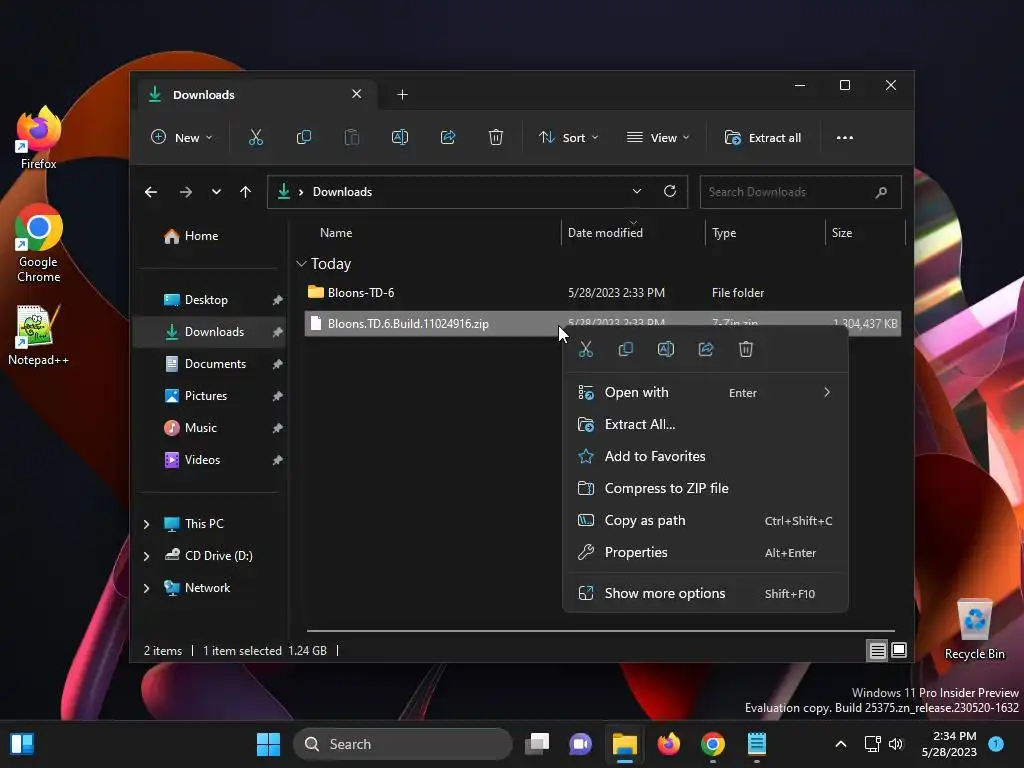The width and height of the screenshot is (1024, 768).
Task: Sort by the Name column header
Action: click(x=336, y=233)
